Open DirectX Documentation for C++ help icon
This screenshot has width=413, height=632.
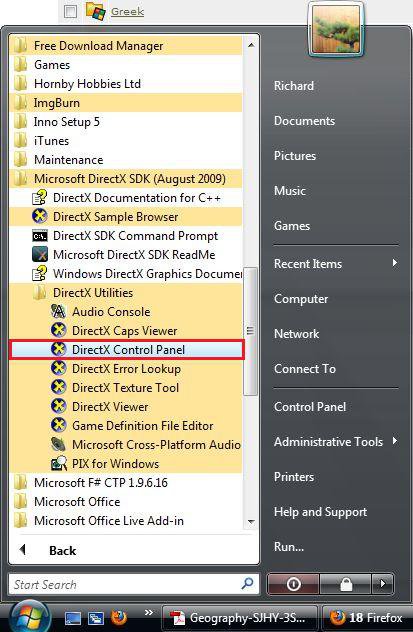coord(40,198)
